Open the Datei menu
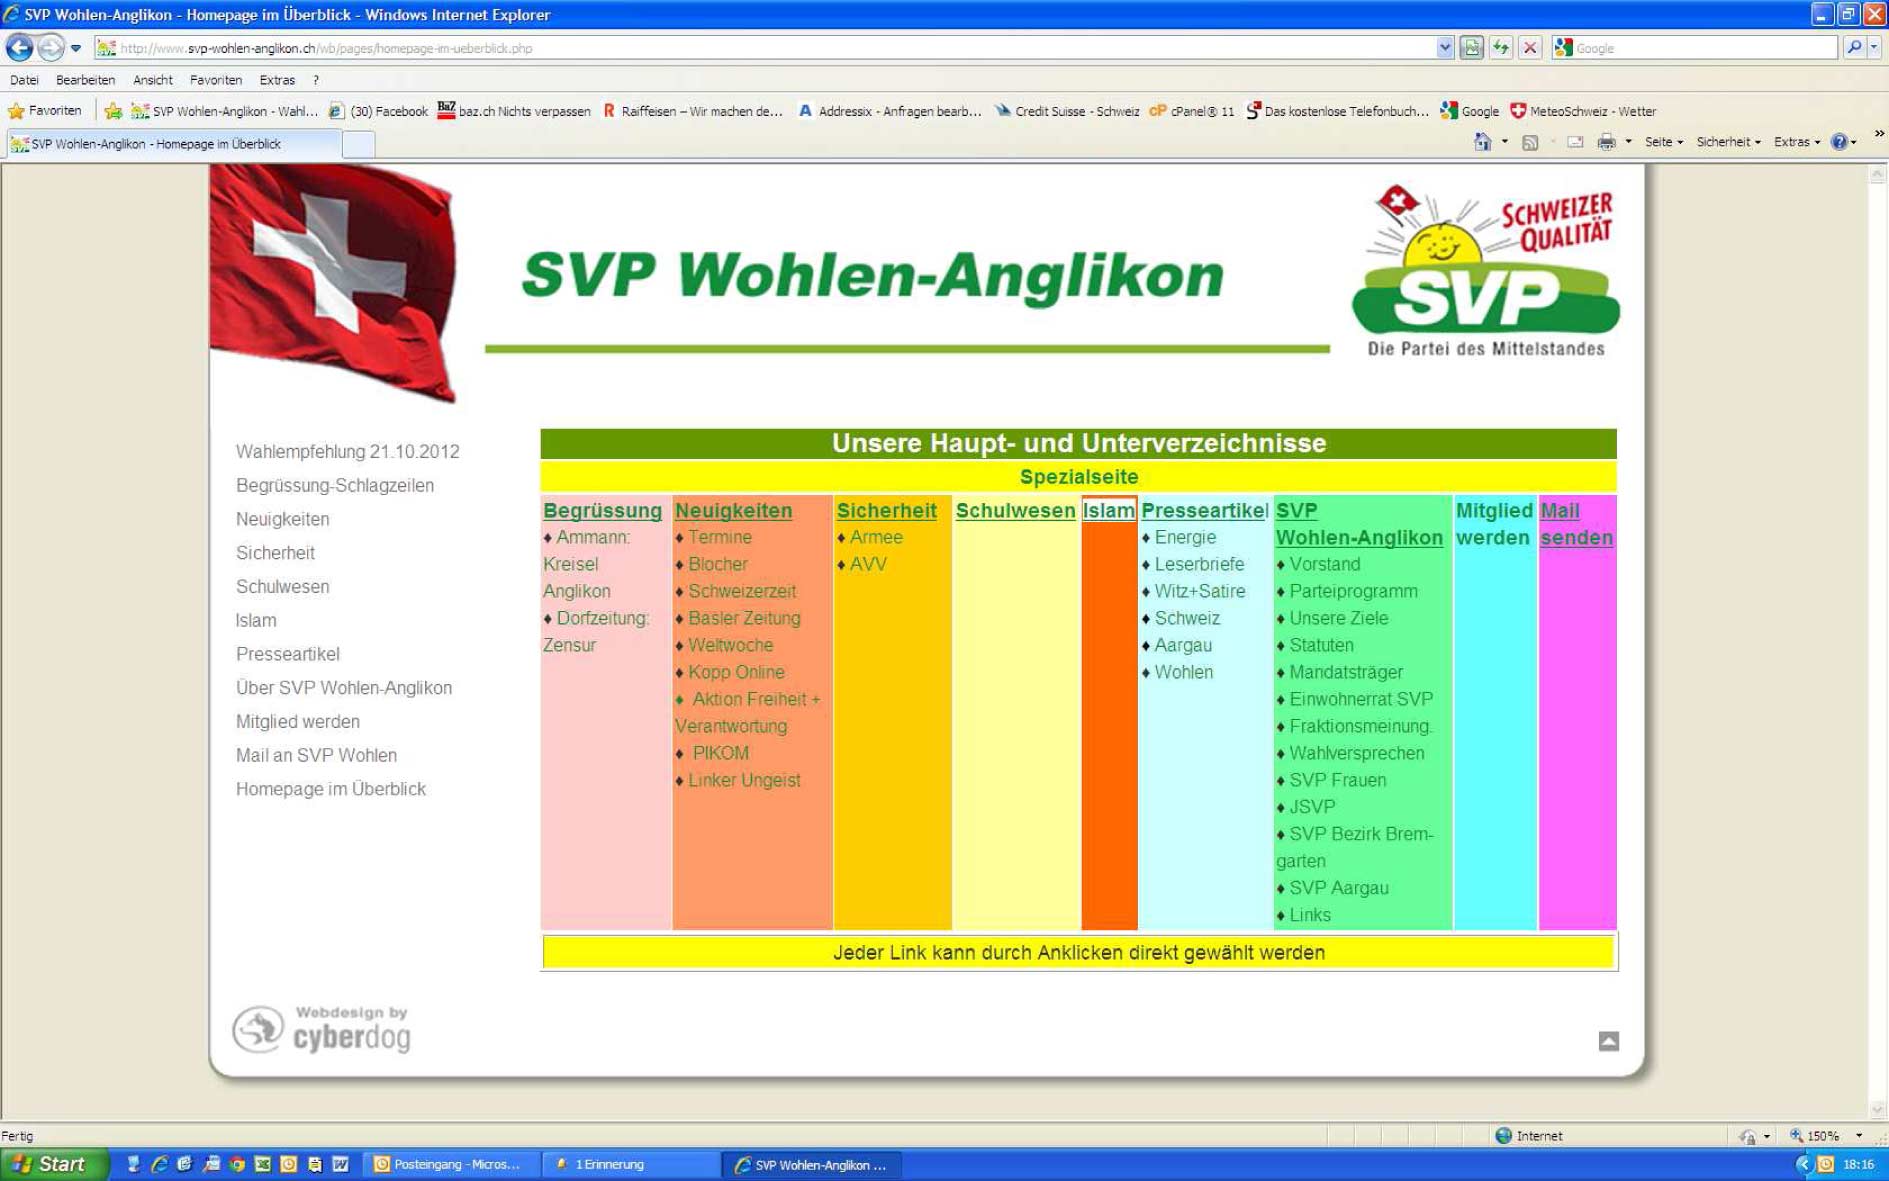 click(24, 80)
